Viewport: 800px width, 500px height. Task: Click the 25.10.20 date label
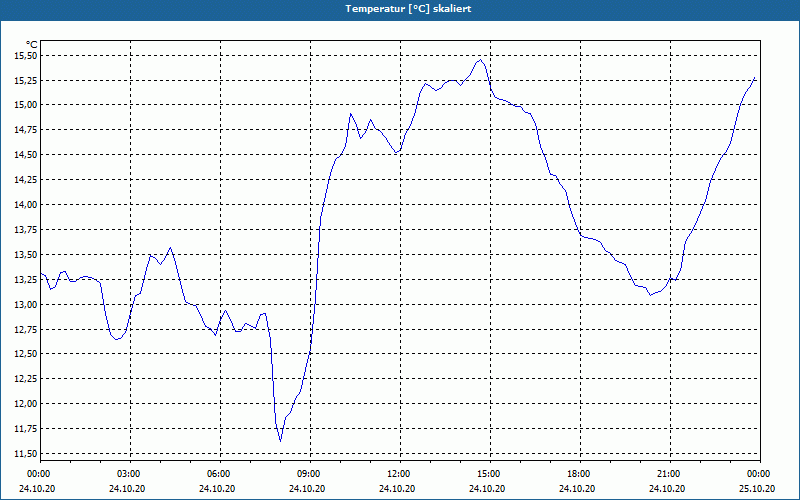(x=757, y=488)
